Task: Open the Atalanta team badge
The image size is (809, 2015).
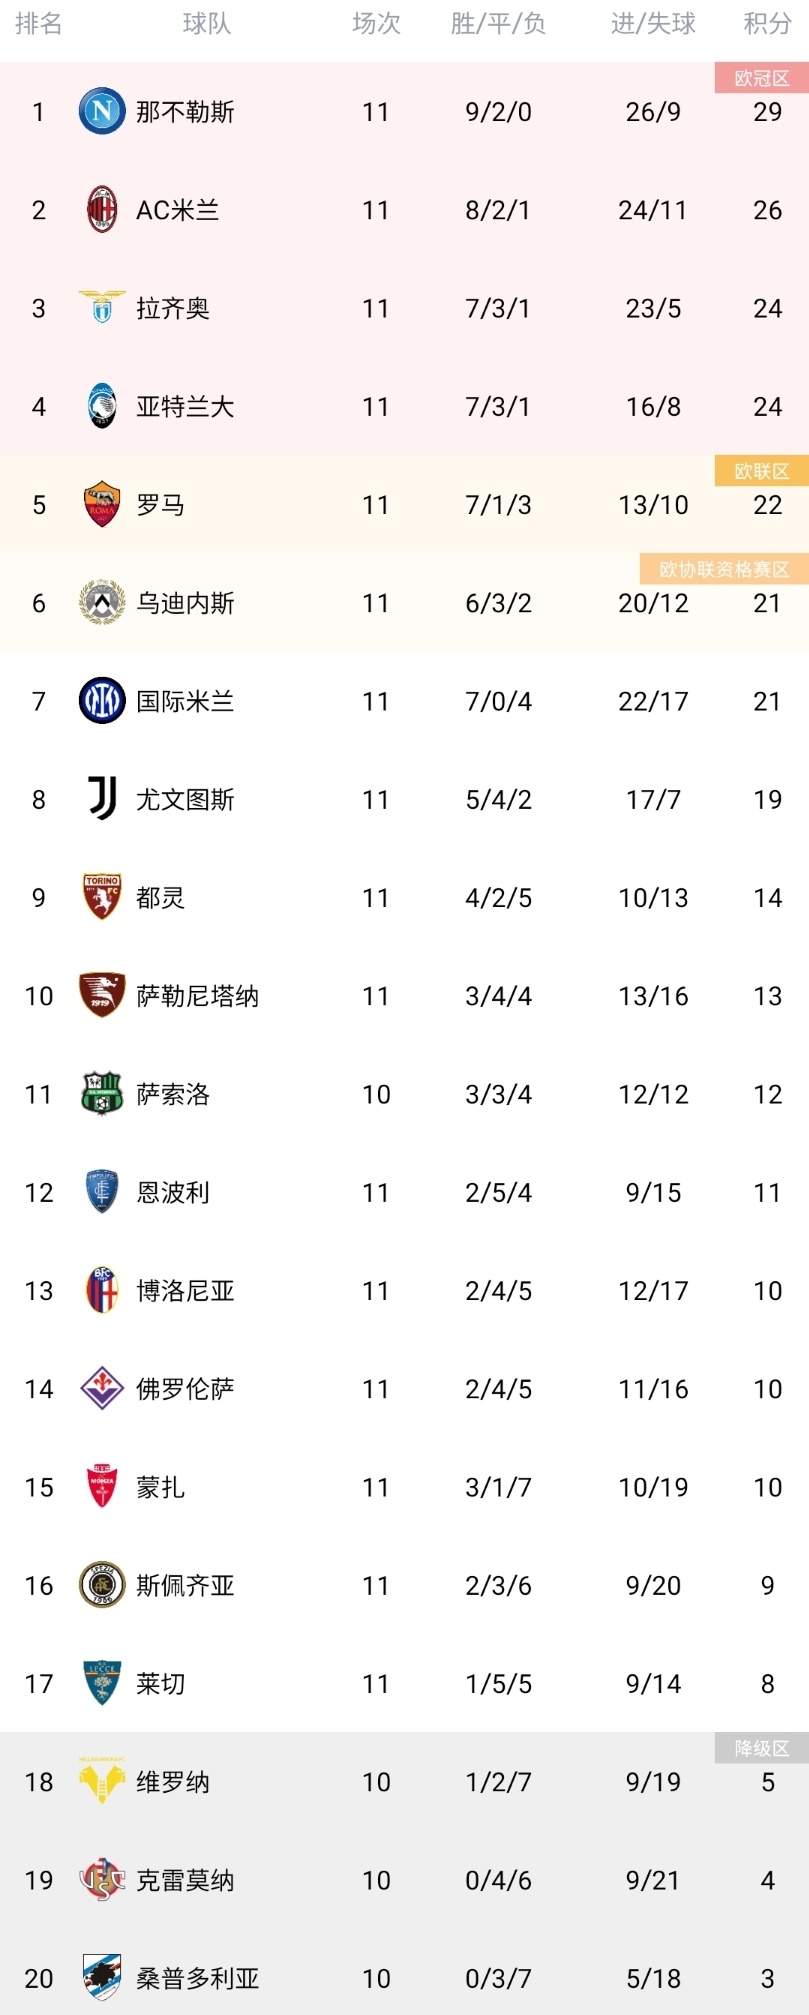Action: pos(102,406)
